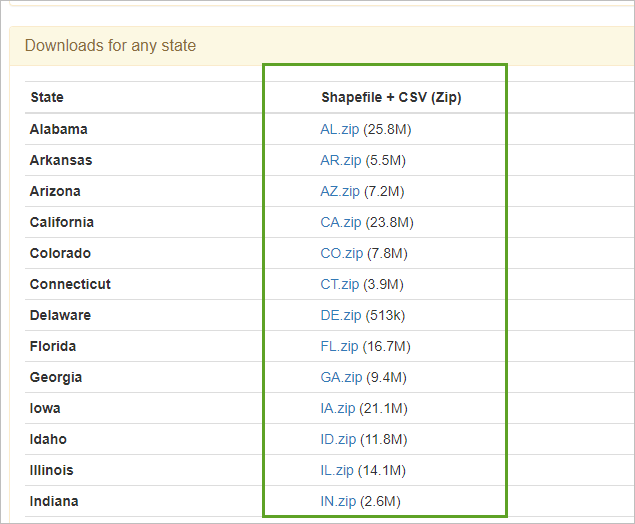The height and width of the screenshot is (524, 635).
Task: Download FL.zip for Florida
Action: (x=339, y=346)
